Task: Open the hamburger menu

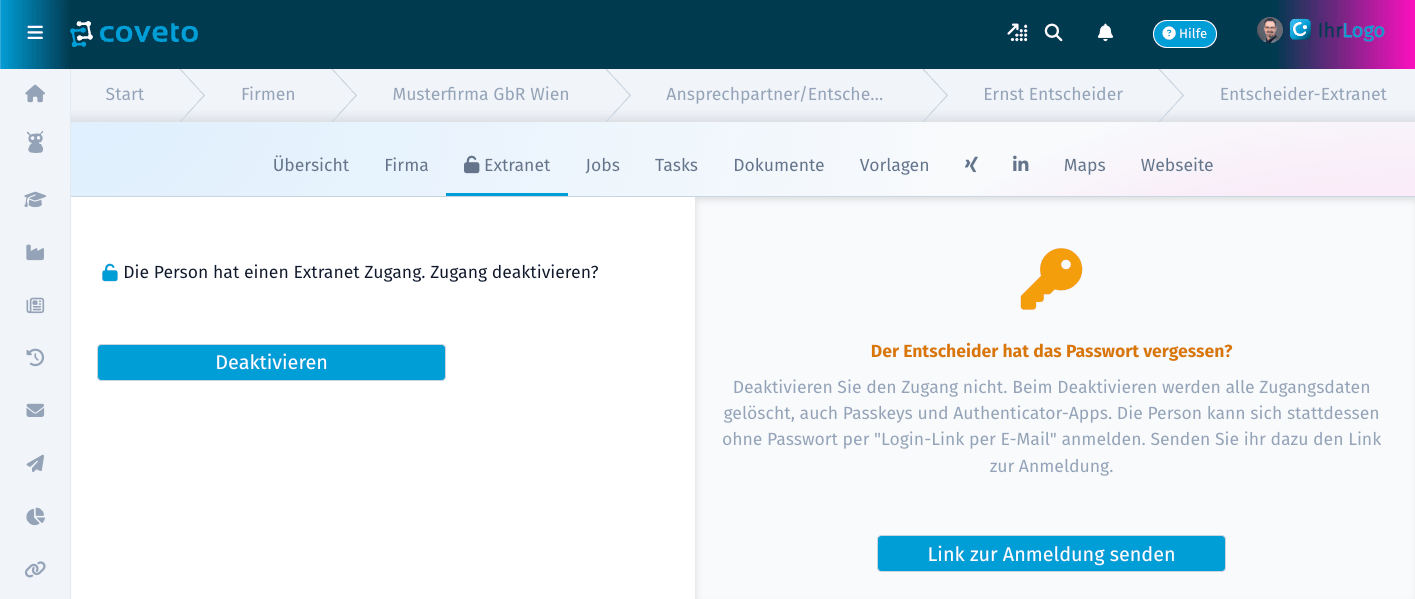Action: (35, 33)
